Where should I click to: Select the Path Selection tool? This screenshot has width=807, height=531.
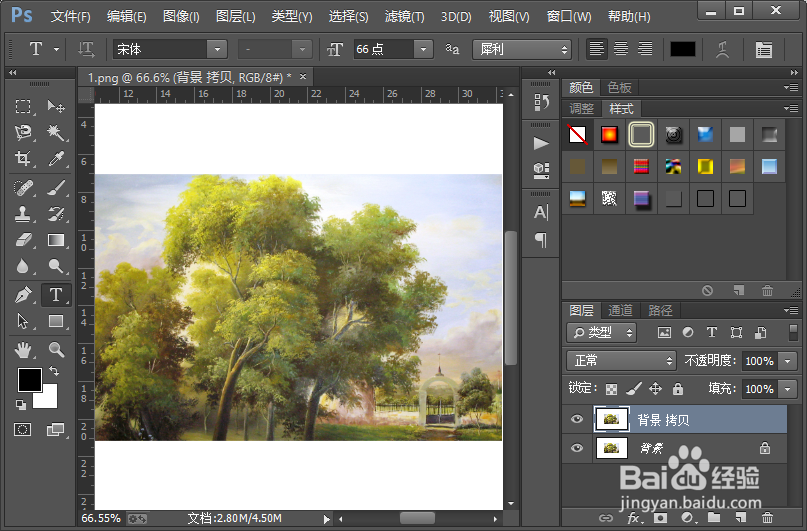23,321
